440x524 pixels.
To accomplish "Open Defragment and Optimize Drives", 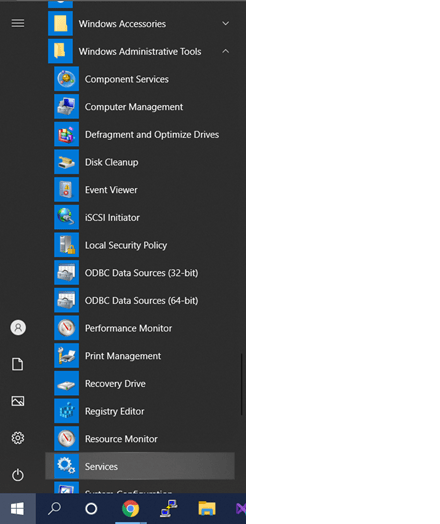I will (152, 135).
